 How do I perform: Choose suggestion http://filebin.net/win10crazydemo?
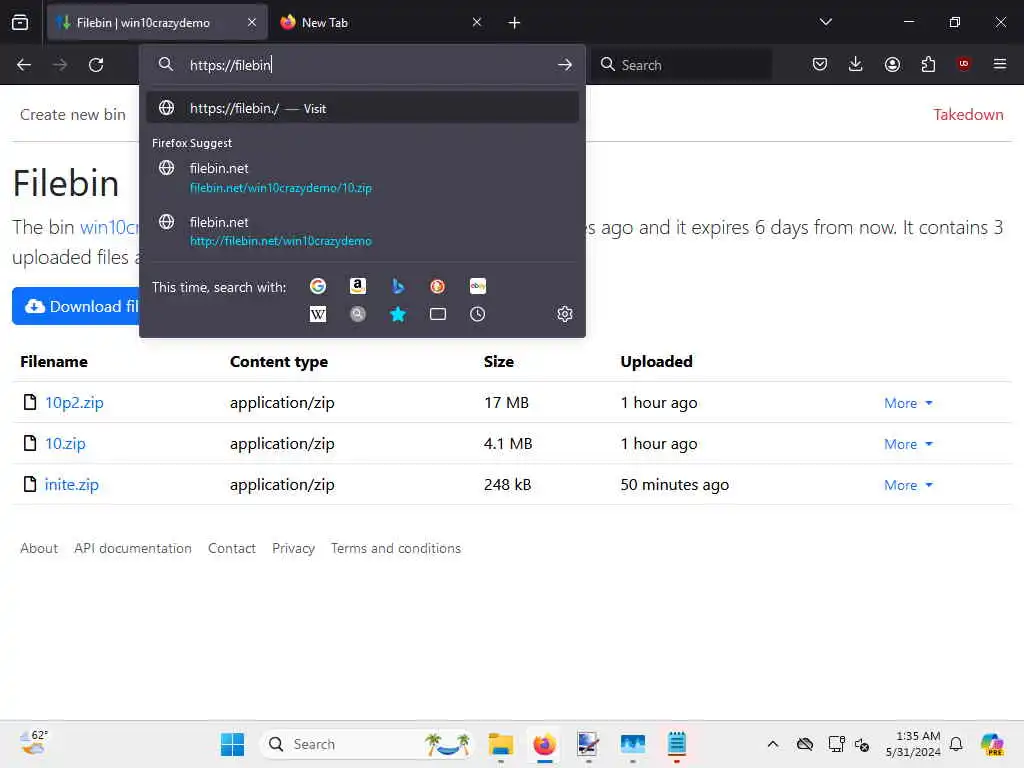coord(362,231)
